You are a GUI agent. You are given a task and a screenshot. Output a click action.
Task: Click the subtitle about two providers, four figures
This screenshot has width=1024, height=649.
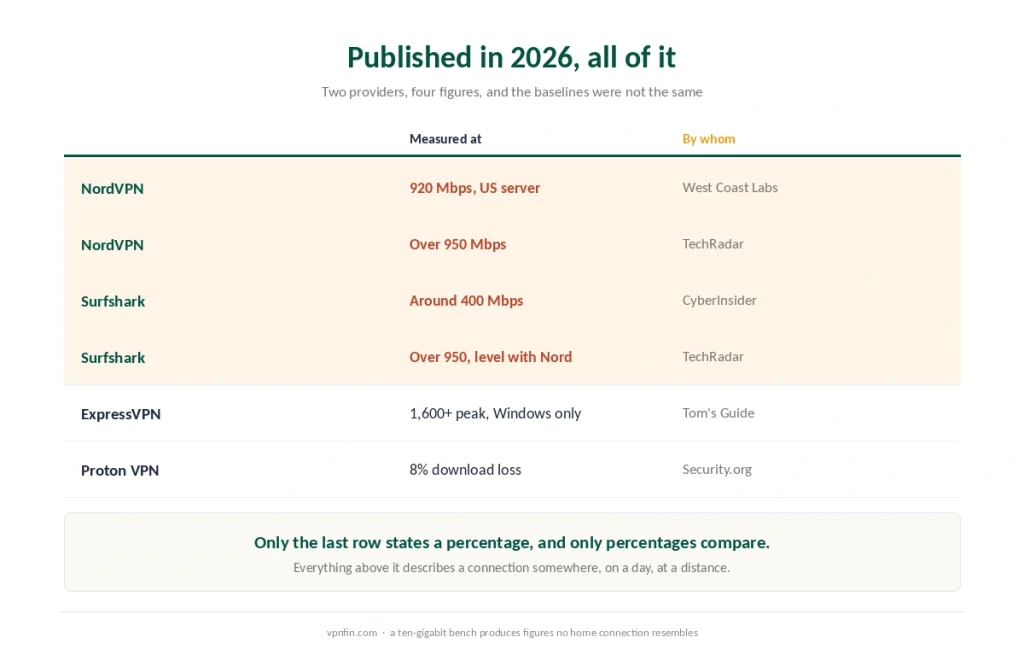pos(511,92)
